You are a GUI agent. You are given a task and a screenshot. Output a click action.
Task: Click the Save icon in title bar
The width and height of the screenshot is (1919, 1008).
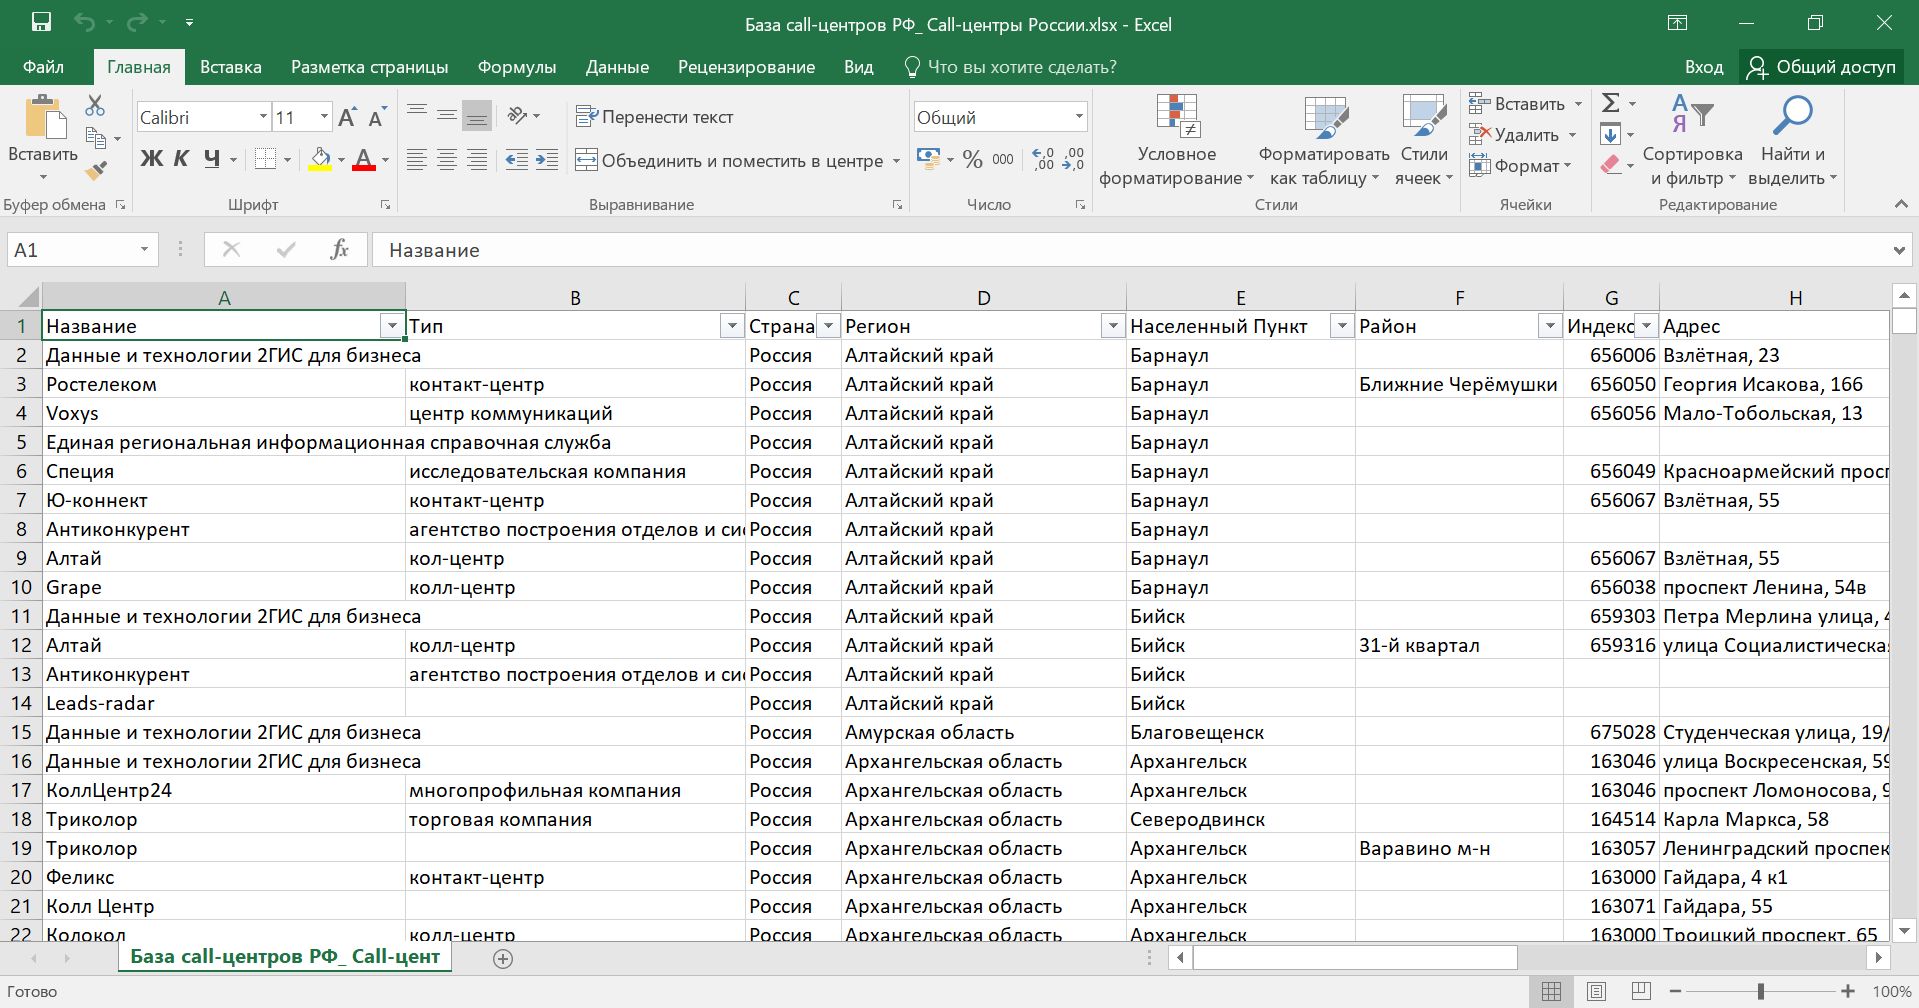click(x=41, y=23)
